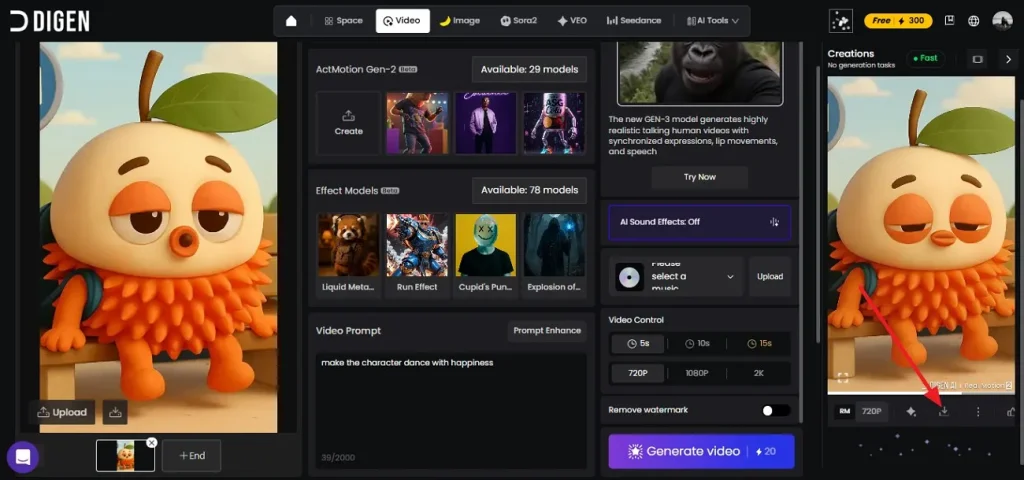
Task: Click Upload button on the source image
Action: point(62,412)
